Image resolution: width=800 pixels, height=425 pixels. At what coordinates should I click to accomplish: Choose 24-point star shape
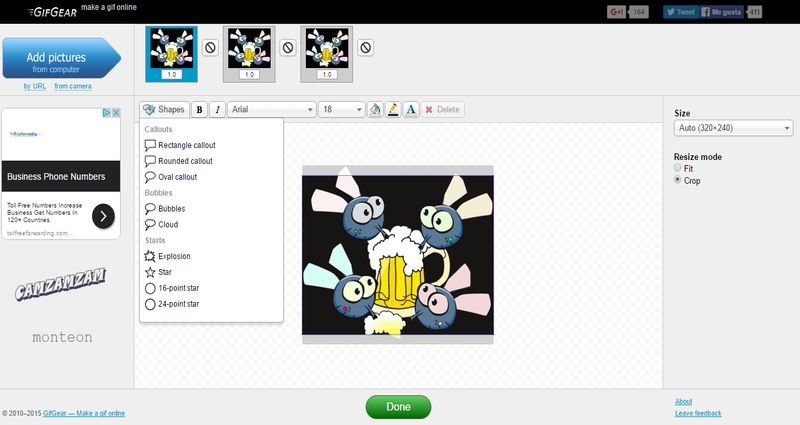pyautogui.click(x=172, y=304)
